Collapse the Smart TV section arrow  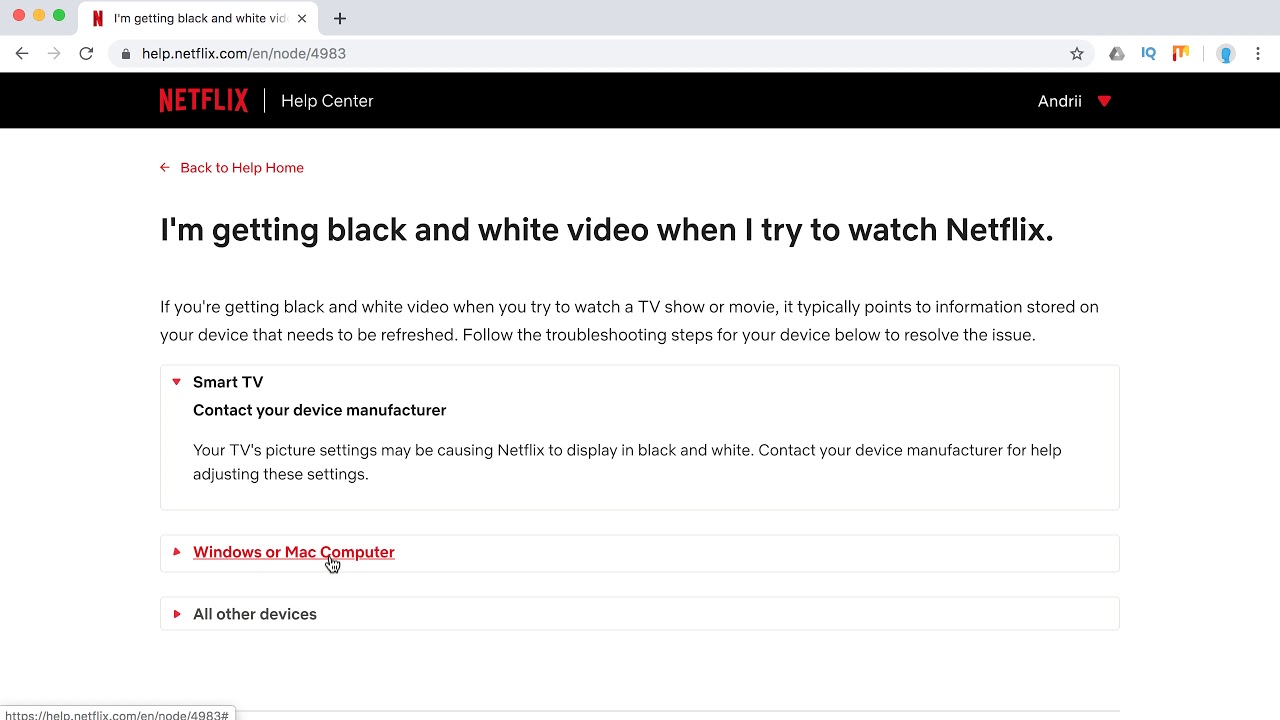[x=176, y=382]
